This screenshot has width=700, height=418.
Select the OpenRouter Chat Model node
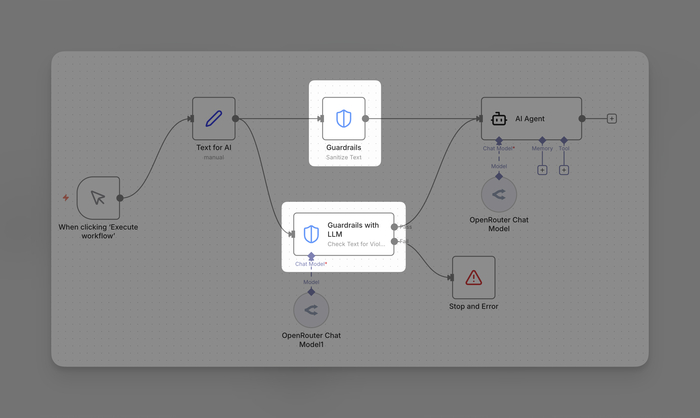coord(498,194)
